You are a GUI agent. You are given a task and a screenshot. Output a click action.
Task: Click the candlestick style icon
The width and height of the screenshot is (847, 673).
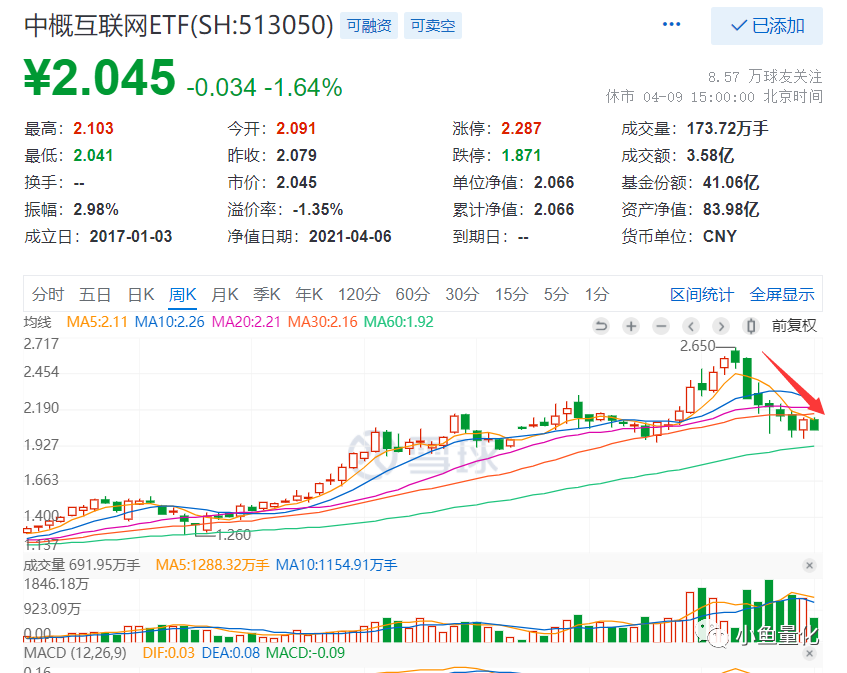click(x=751, y=326)
